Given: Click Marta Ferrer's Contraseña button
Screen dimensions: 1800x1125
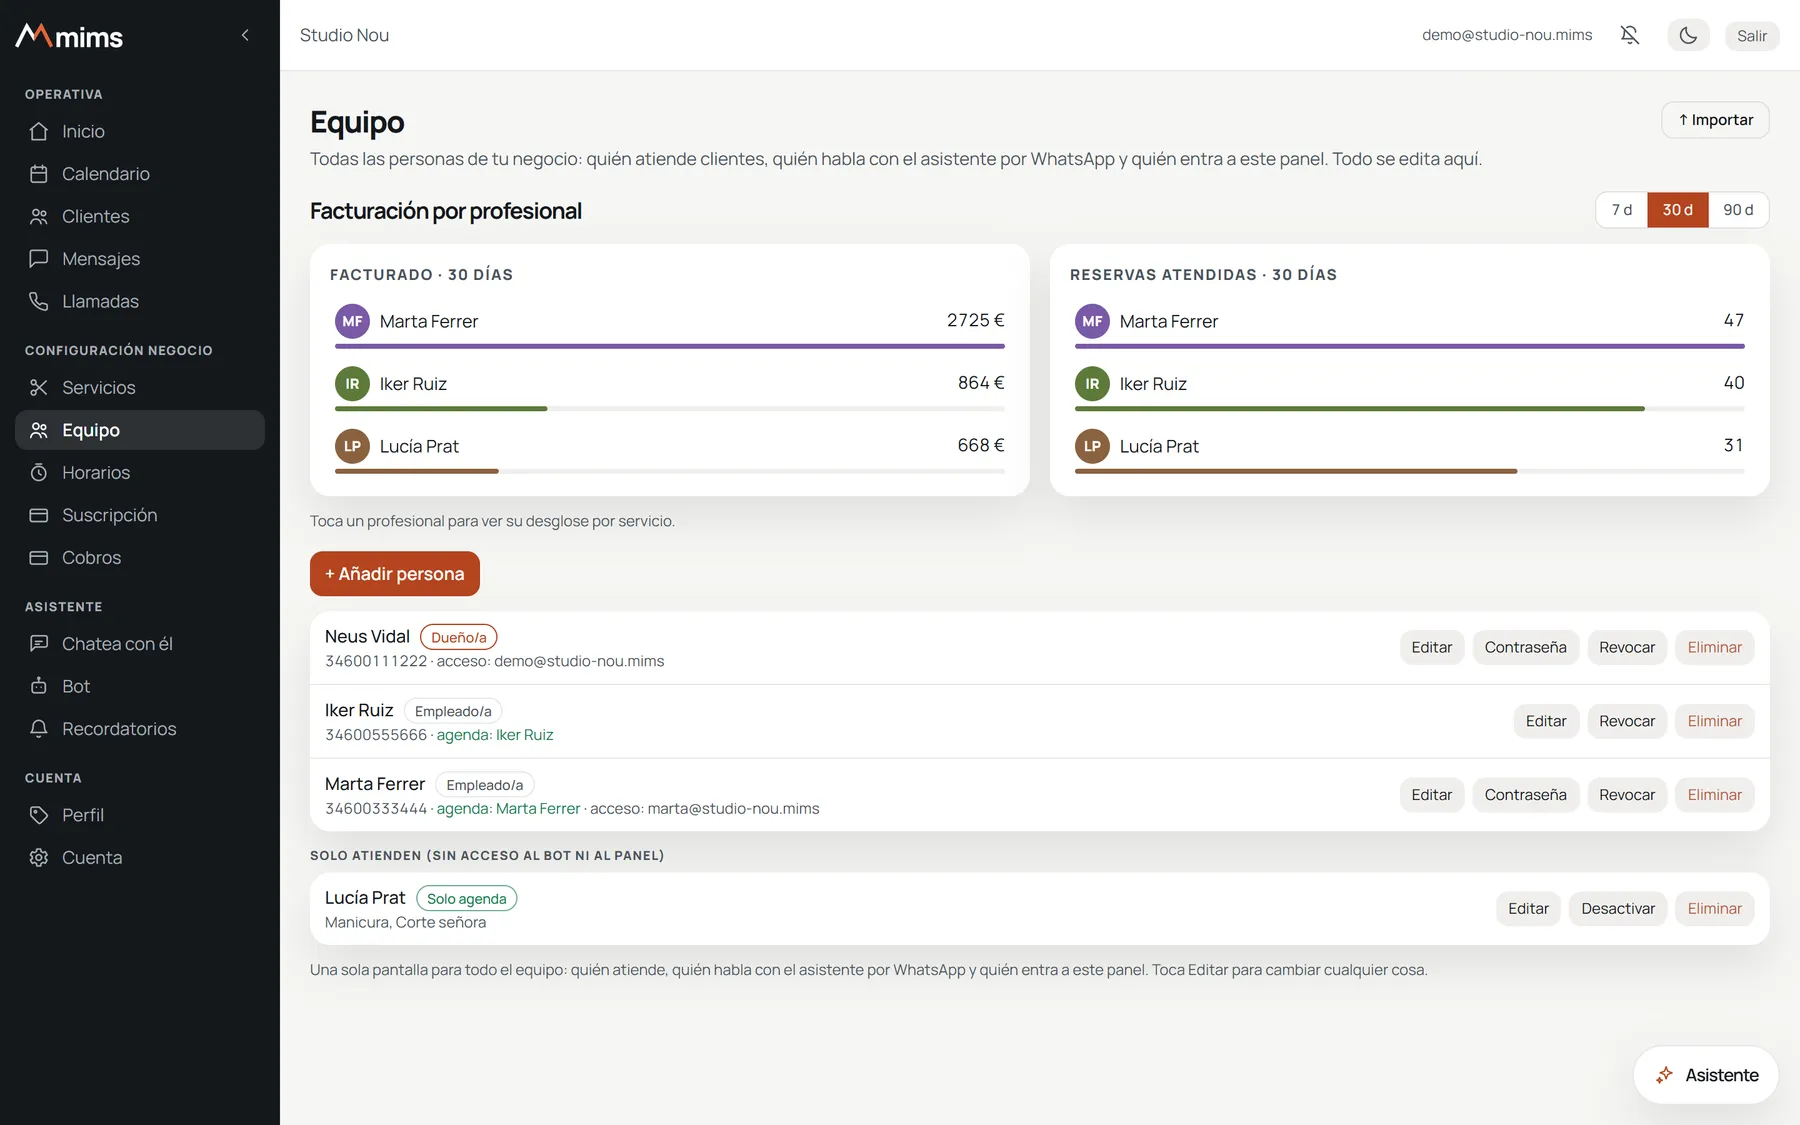Looking at the screenshot, I should coord(1525,795).
